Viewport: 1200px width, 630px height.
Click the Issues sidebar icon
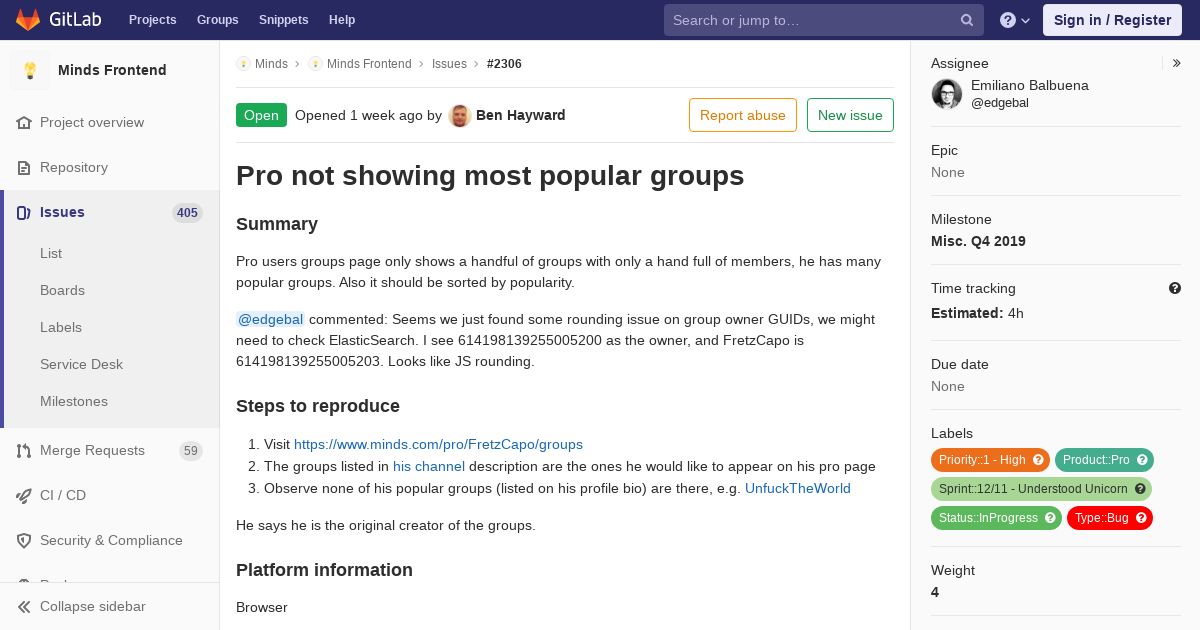(24, 212)
